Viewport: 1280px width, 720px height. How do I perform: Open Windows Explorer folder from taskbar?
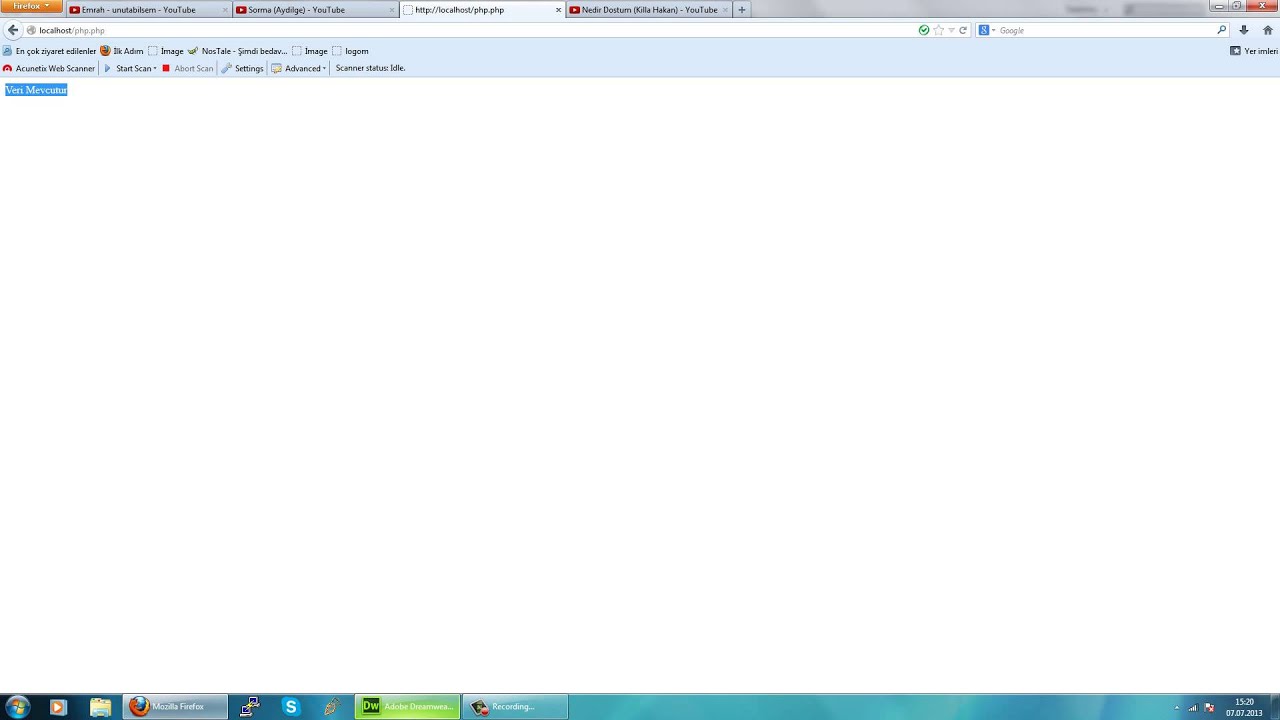click(100, 707)
